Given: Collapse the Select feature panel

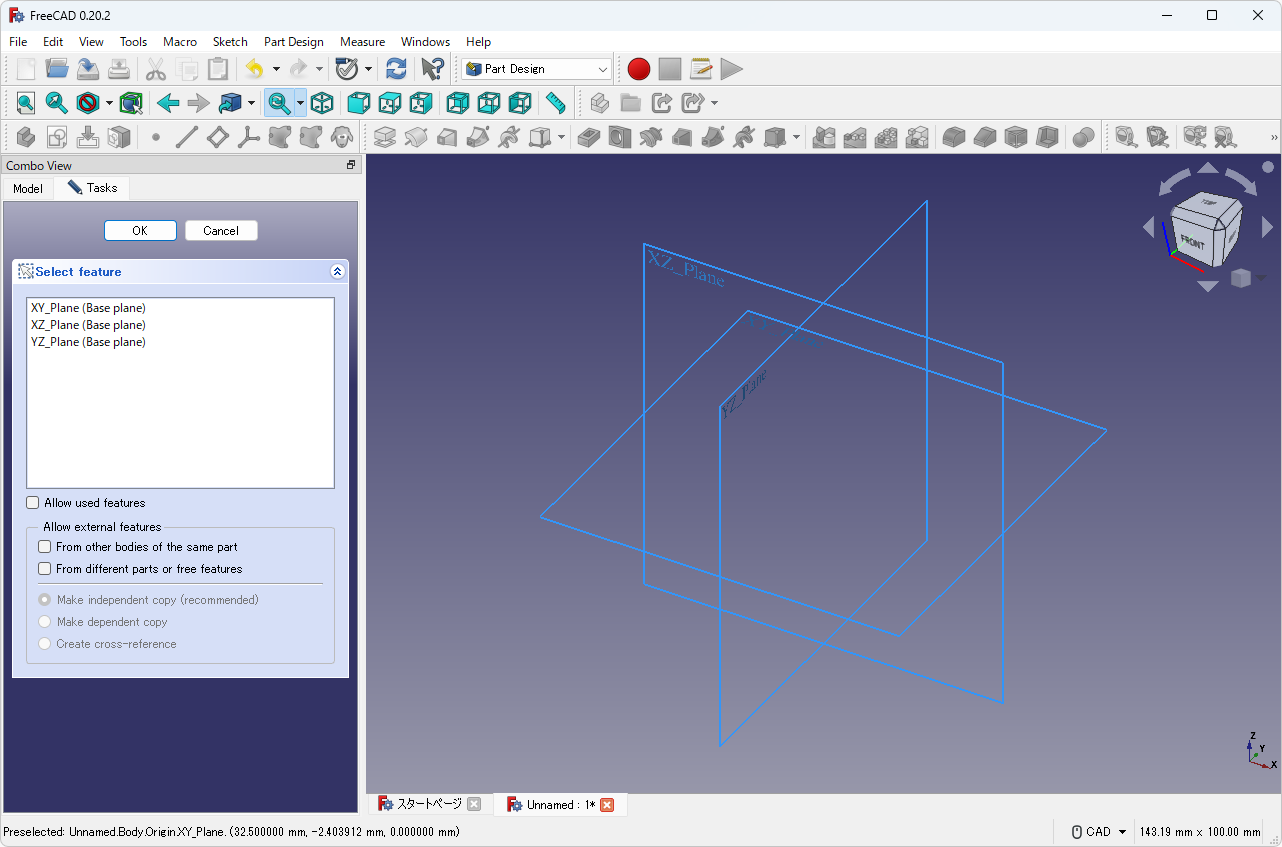Looking at the screenshot, I should (x=337, y=271).
